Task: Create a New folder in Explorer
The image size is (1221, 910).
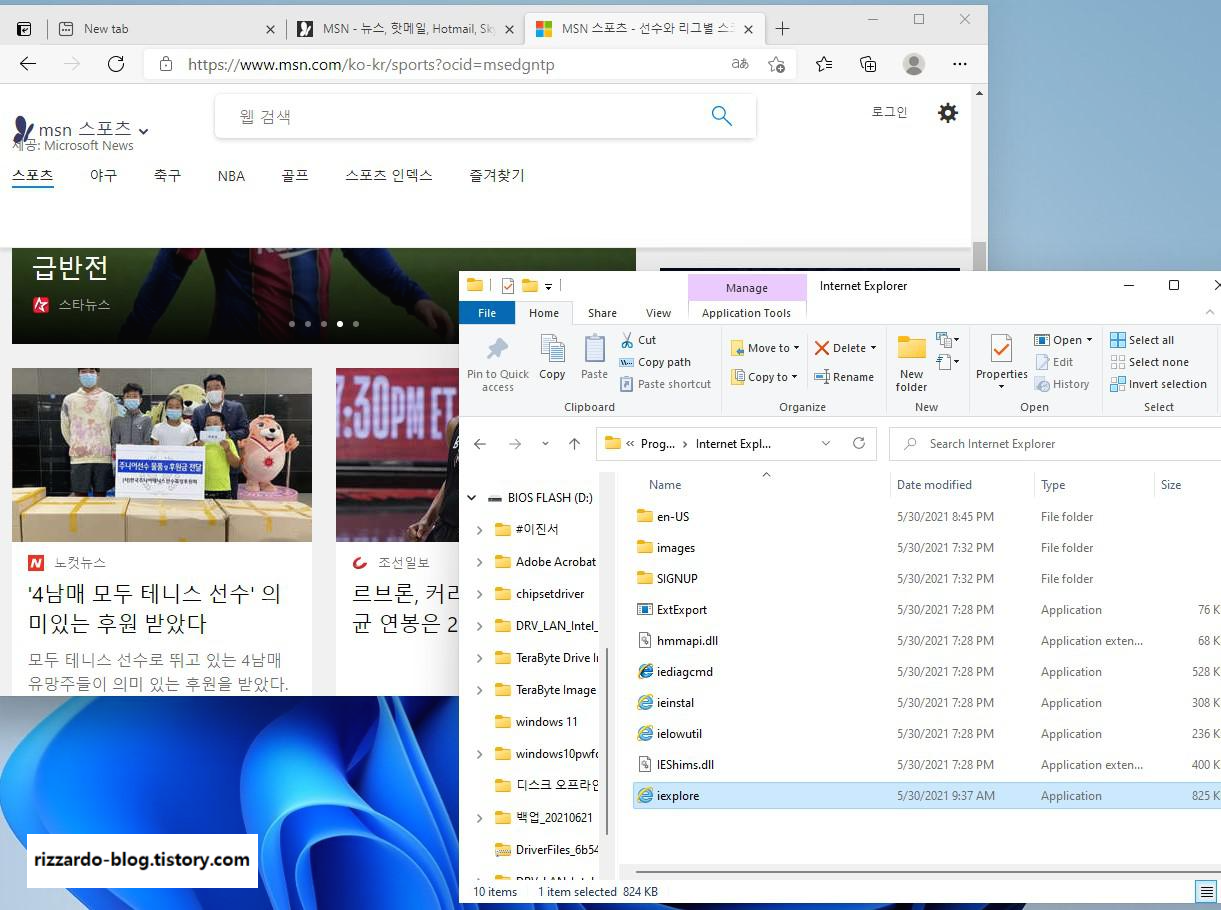Action: click(x=911, y=364)
